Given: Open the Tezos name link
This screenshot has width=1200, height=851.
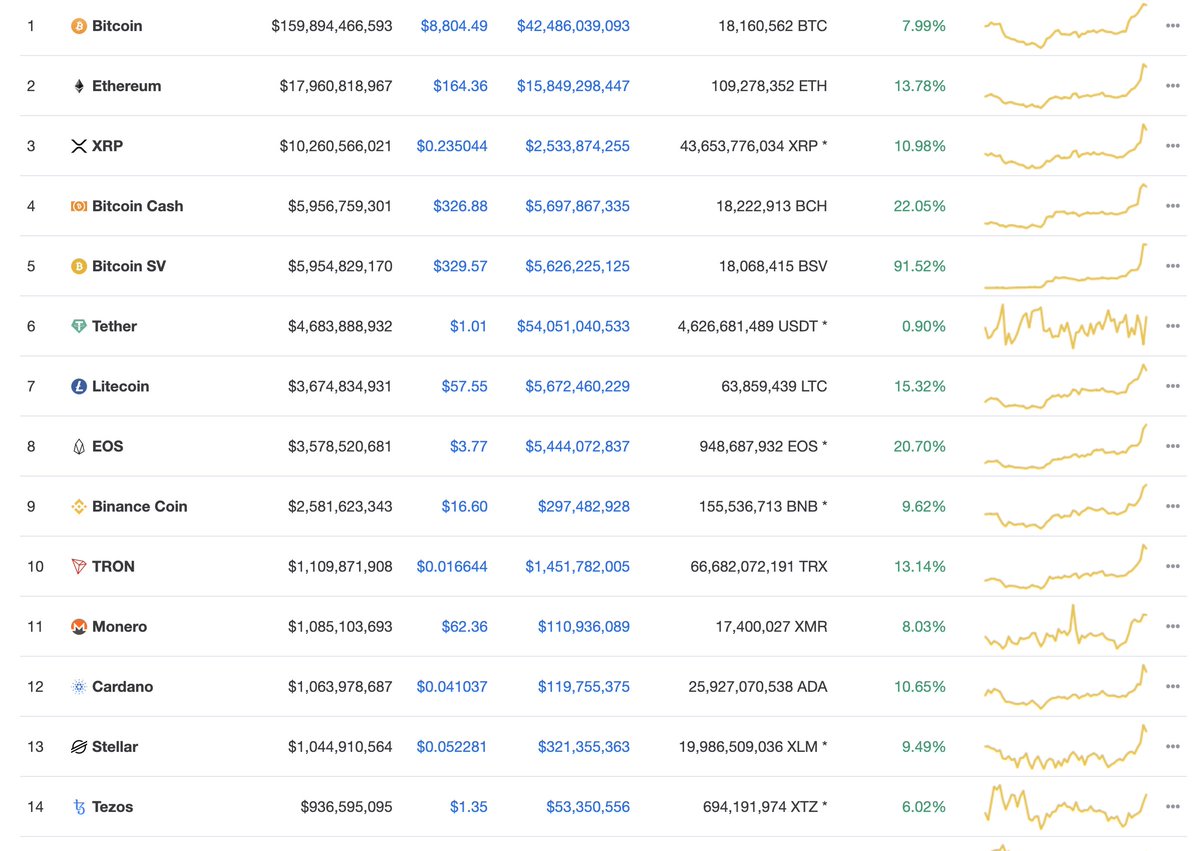Looking at the screenshot, I should (x=112, y=806).
